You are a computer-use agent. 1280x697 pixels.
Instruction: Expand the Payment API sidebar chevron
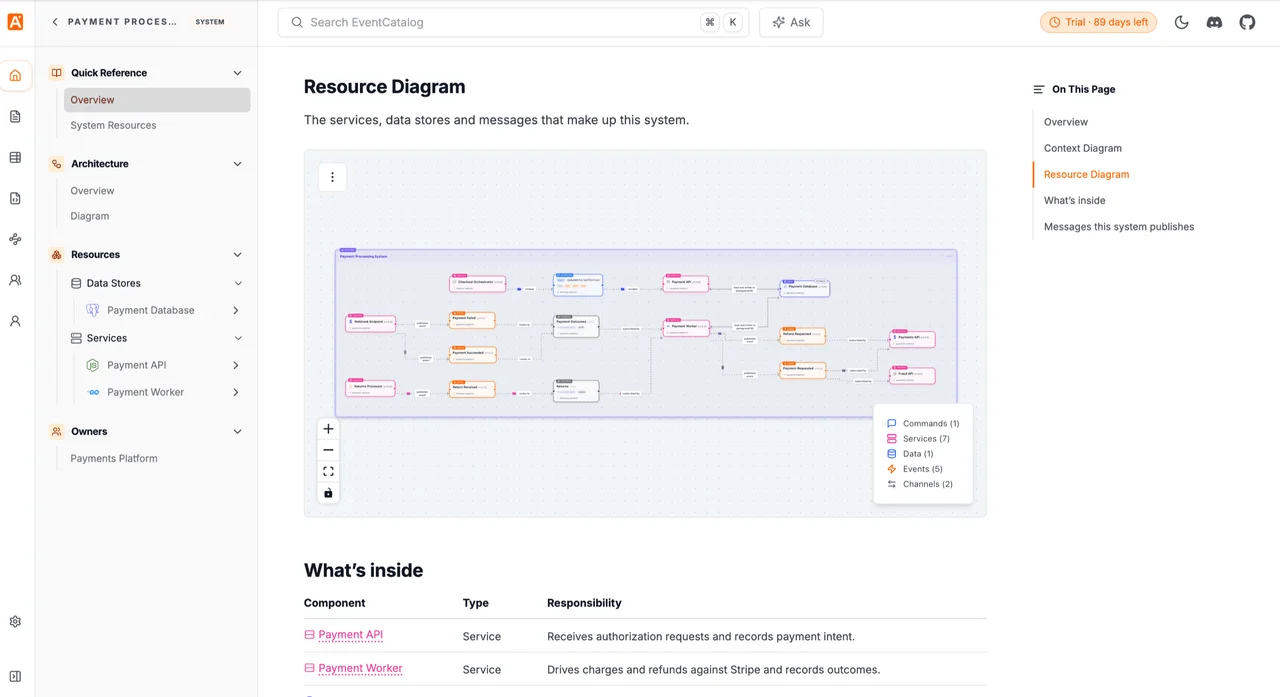pos(236,366)
